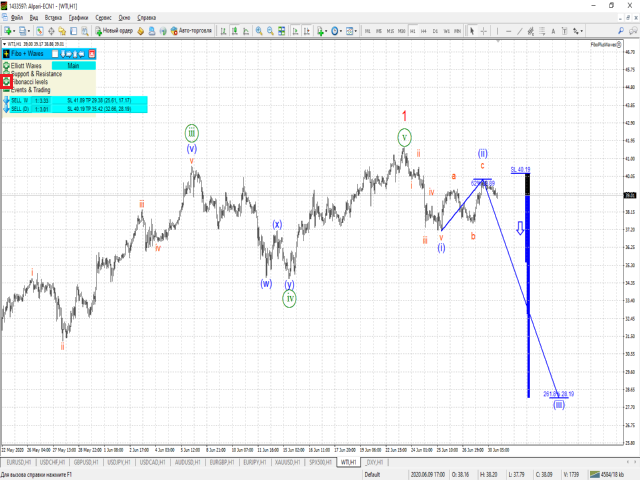
Task: Click the SELL W signal row
Action: (75, 100)
